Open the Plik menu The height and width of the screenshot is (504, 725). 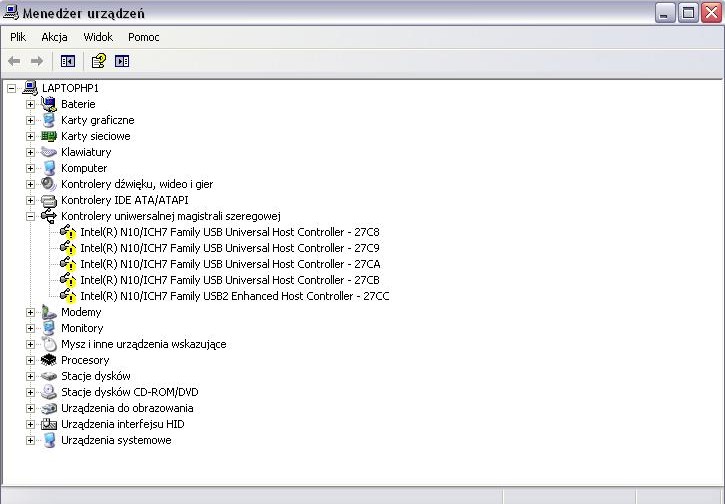coord(18,37)
